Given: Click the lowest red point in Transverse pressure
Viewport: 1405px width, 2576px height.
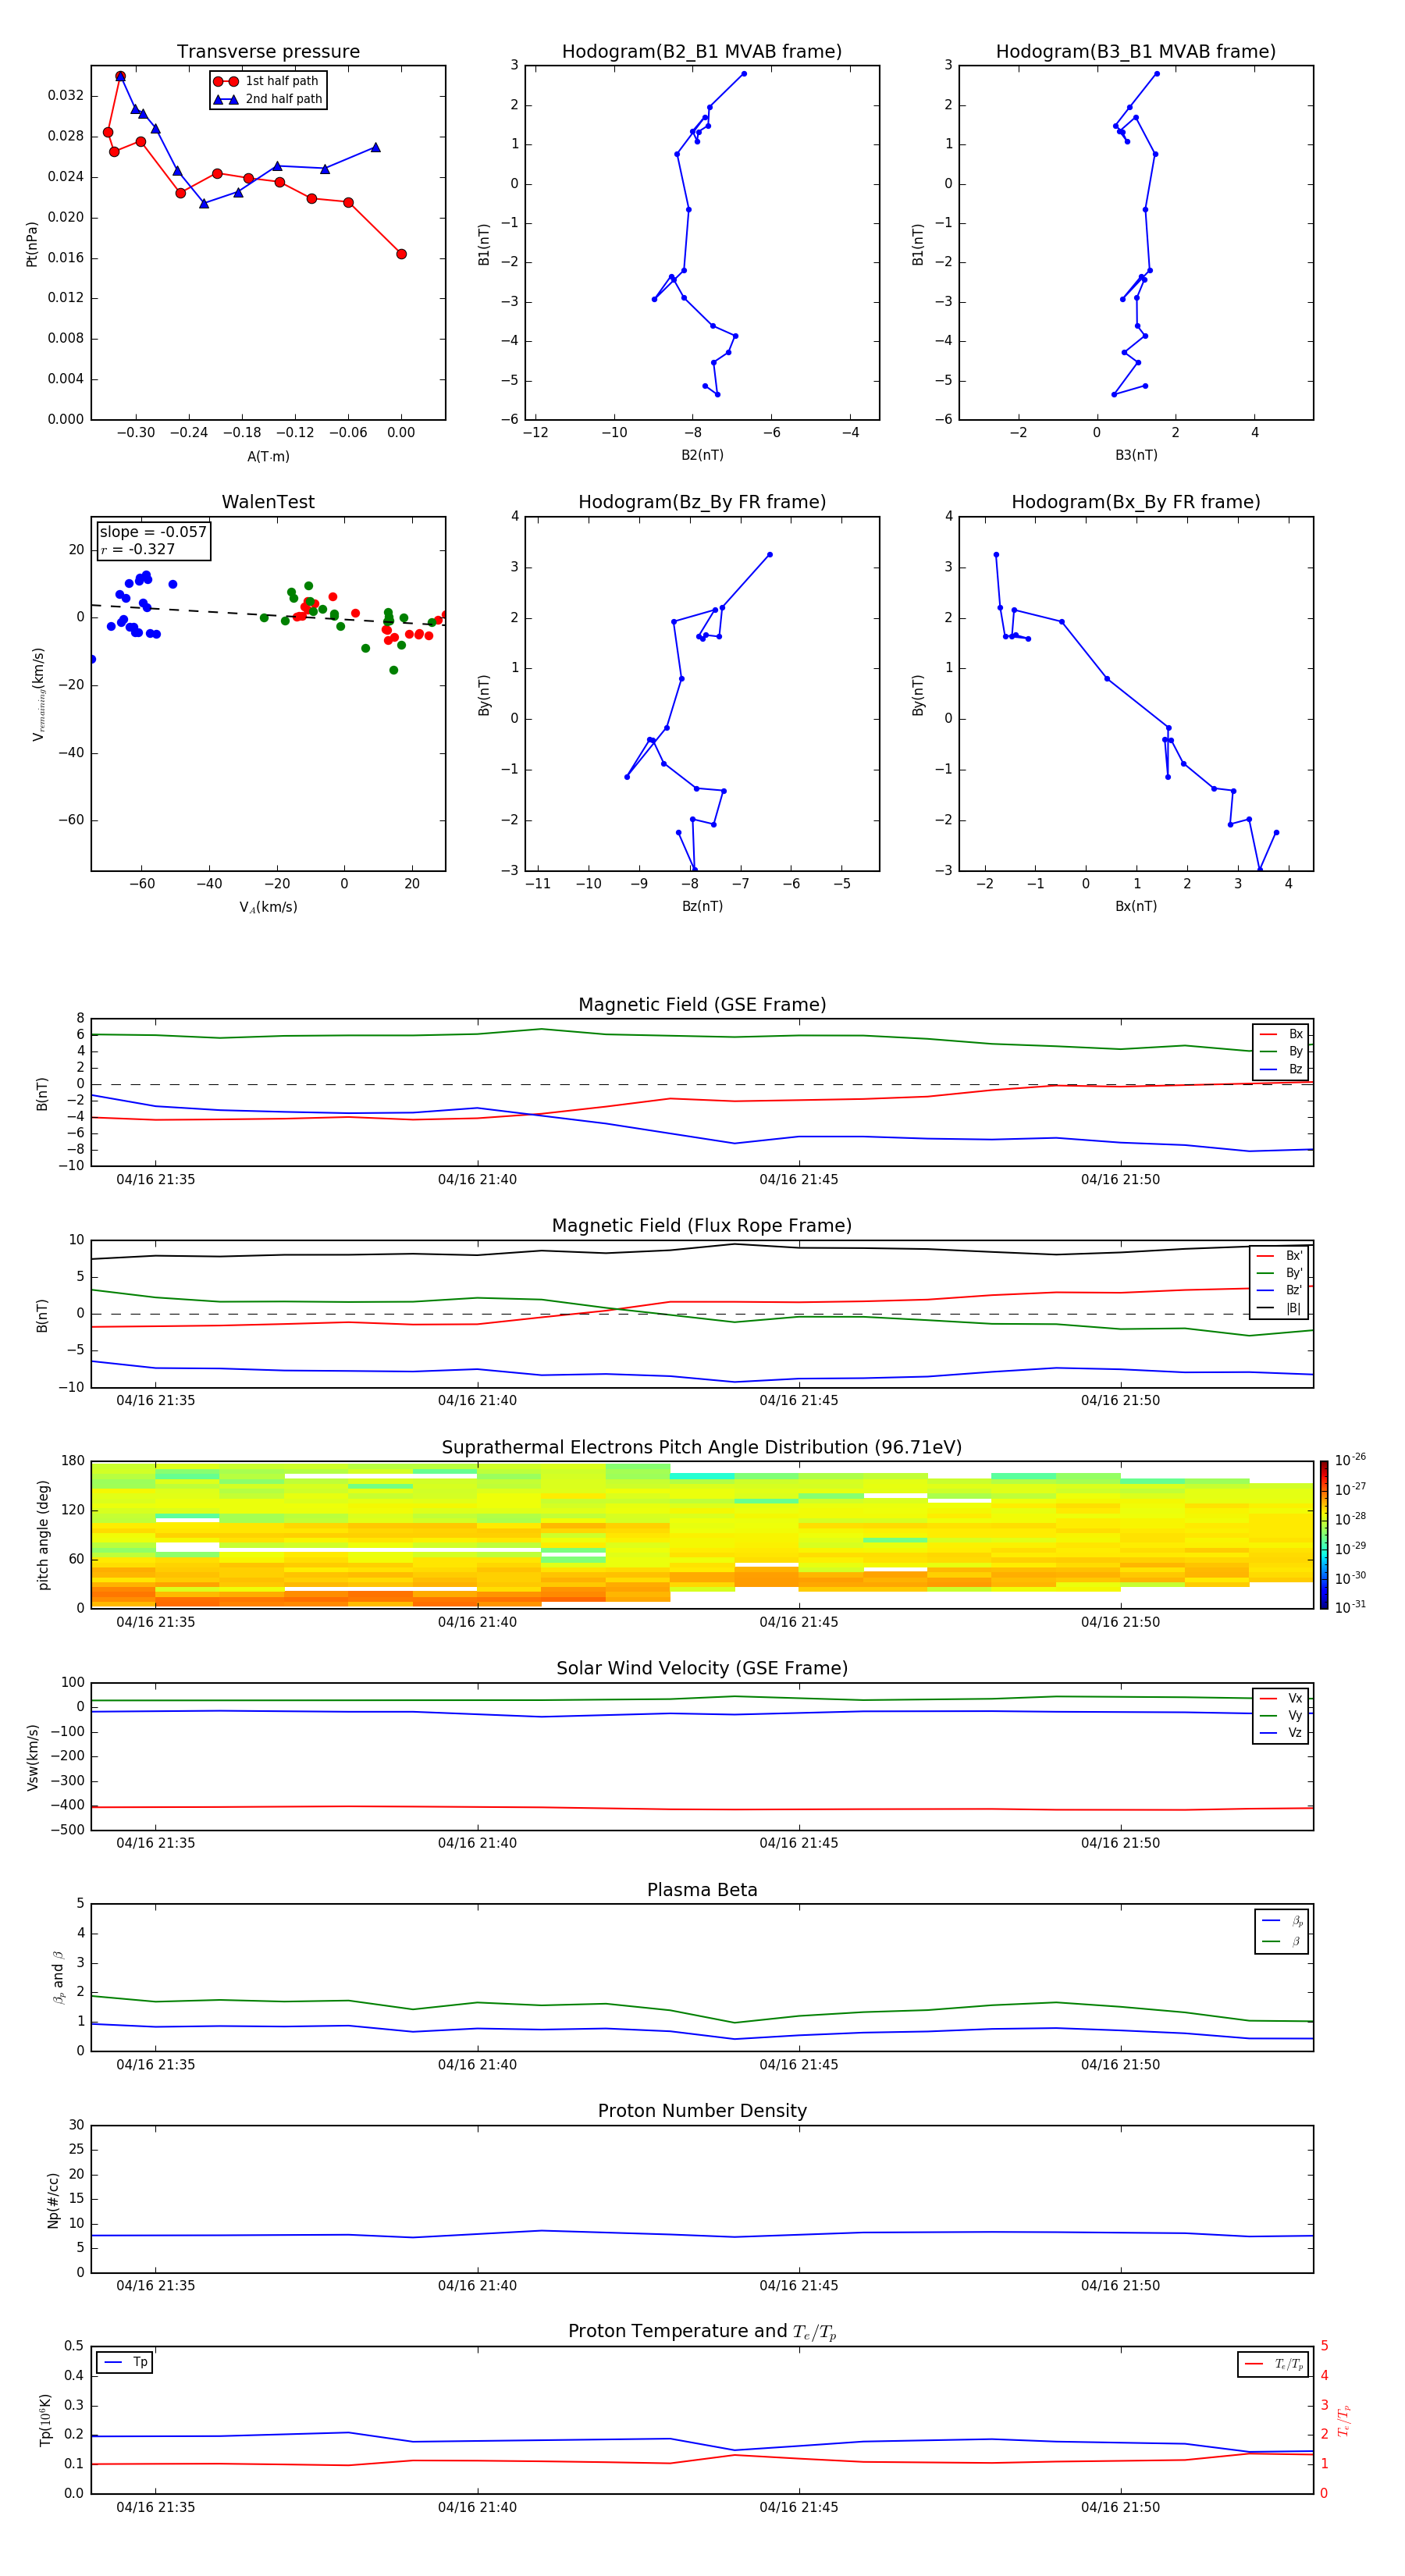Looking at the screenshot, I should 401,254.
